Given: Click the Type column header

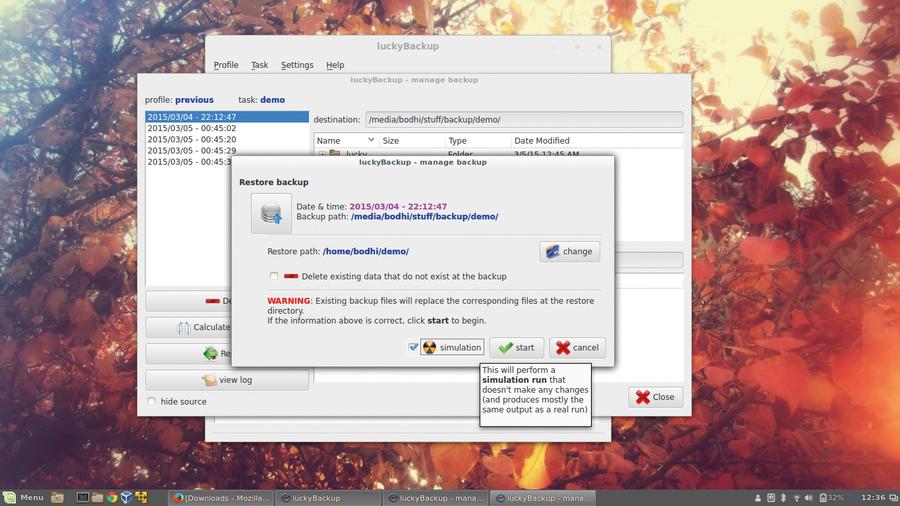Looking at the screenshot, I should [x=478, y=141].
